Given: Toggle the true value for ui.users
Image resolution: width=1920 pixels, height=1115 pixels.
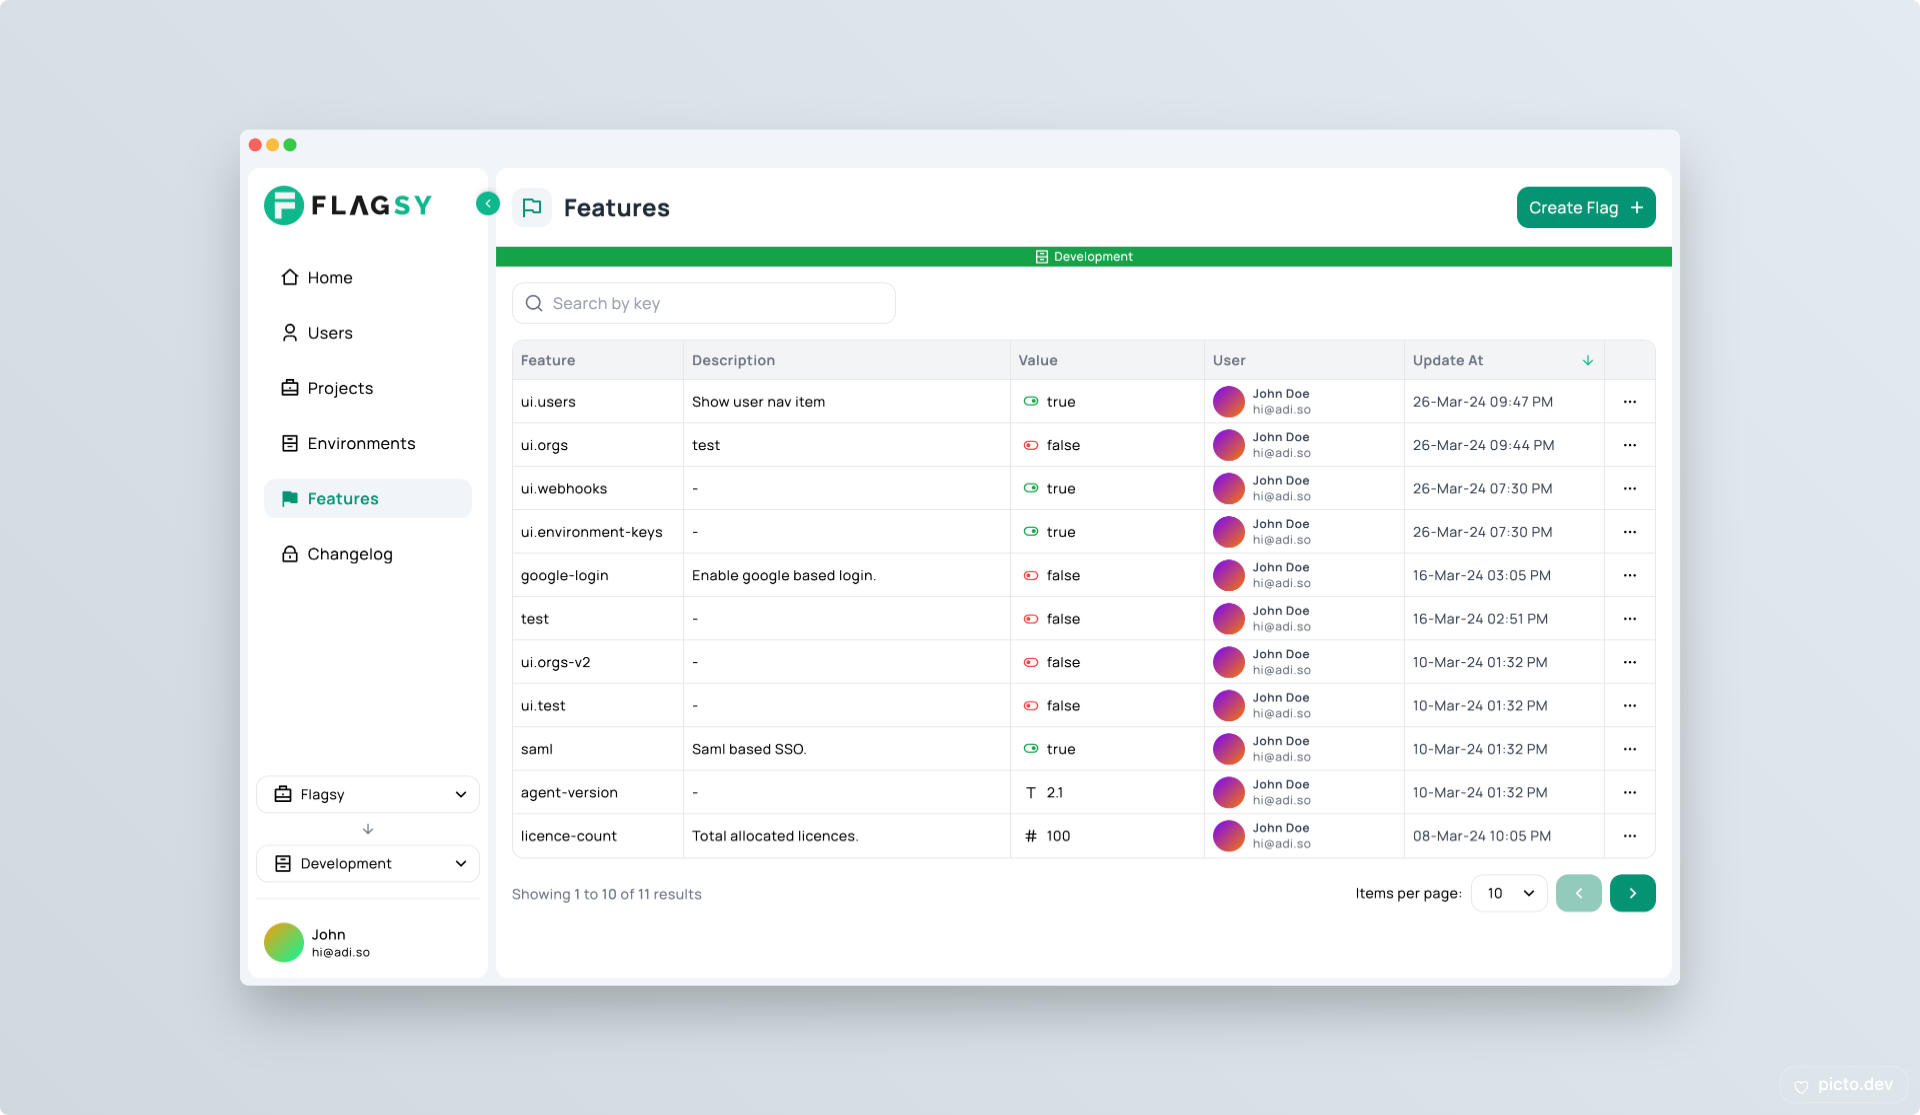Looking at the screenshot, I should [x=1032, y=401].
